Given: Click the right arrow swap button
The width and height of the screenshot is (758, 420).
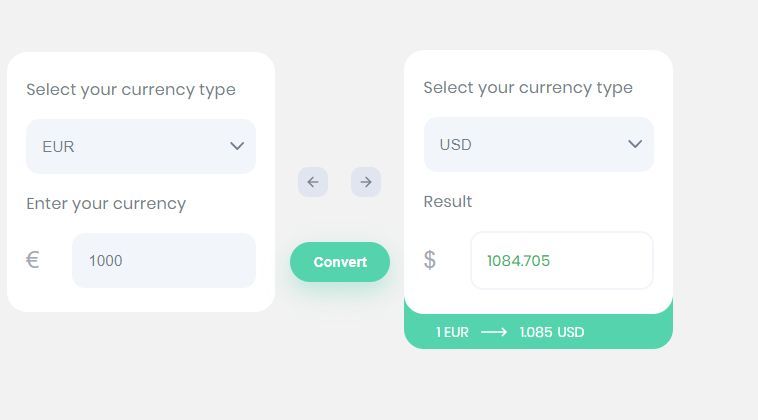Looking at the screenshot, I should click(366, 182).
